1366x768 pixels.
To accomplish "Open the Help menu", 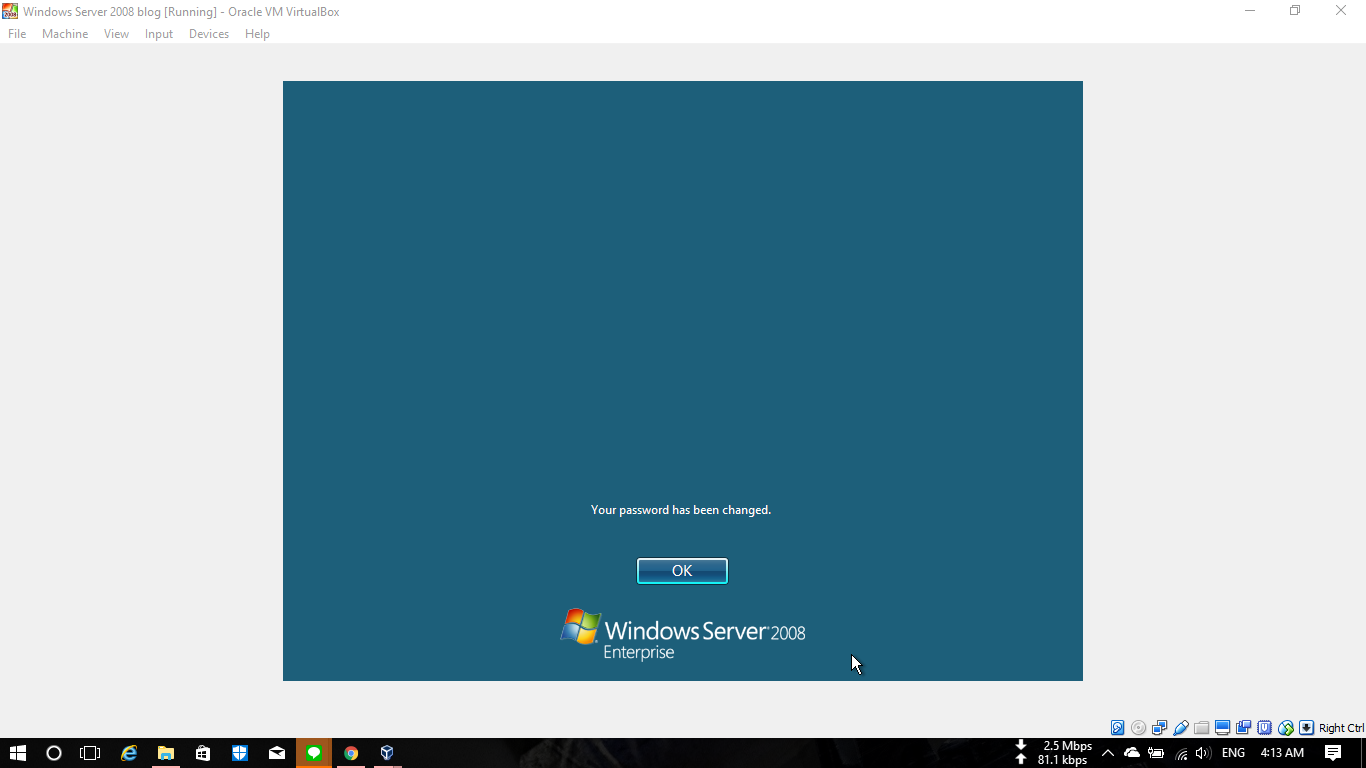I will tap(257, 33).
